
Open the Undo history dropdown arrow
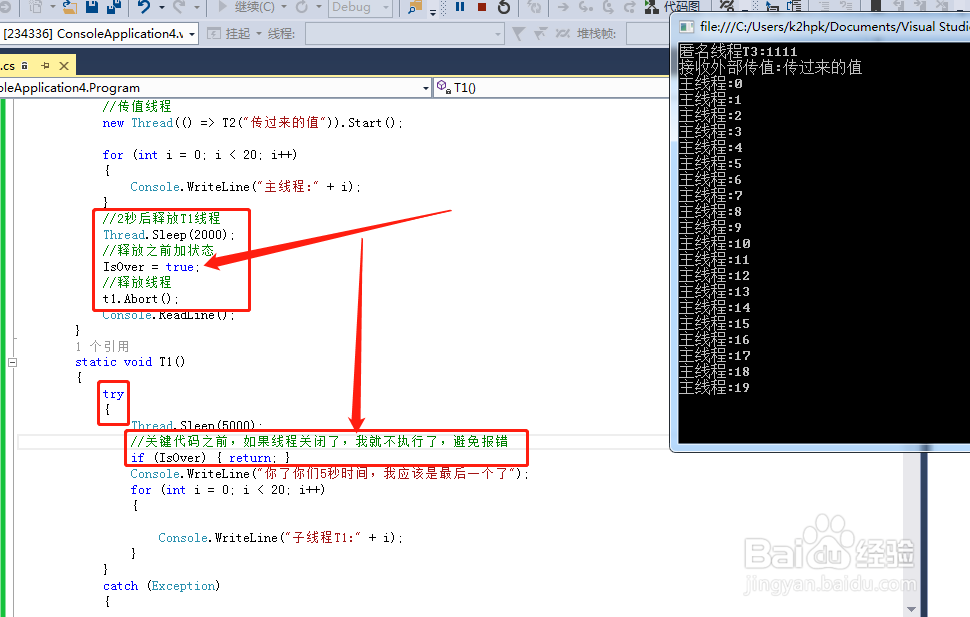pyautogui.click(x=161, y=7)
